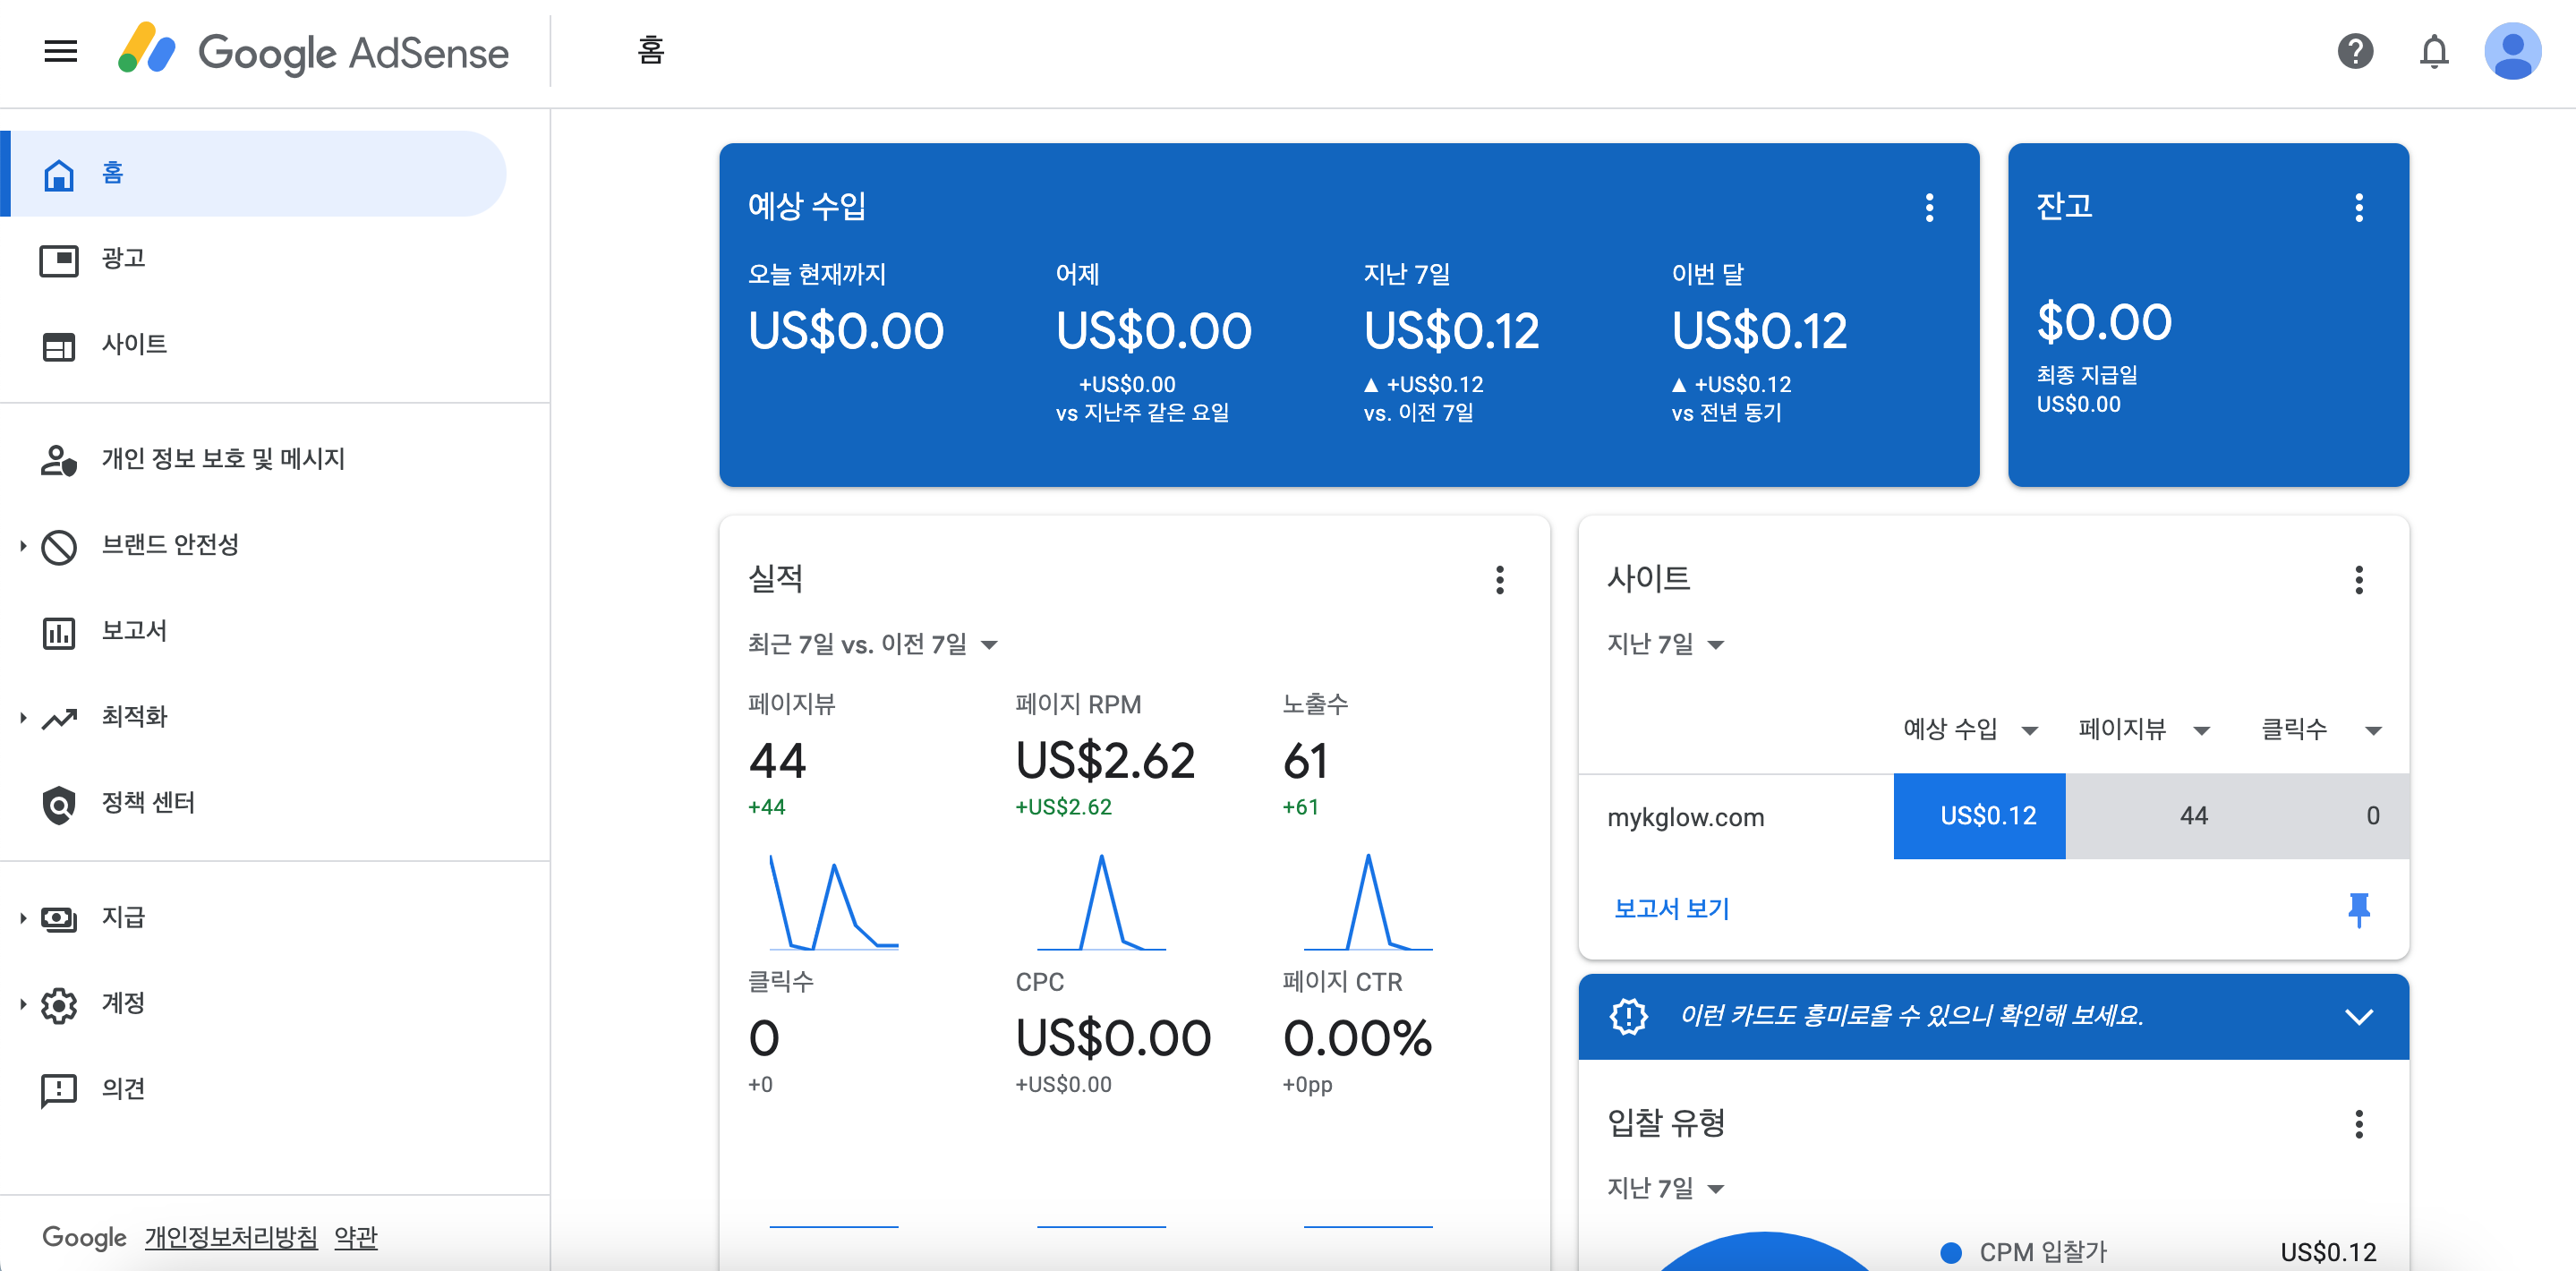
Task: Open the notifications bell icon
Action: point(2435,52)
